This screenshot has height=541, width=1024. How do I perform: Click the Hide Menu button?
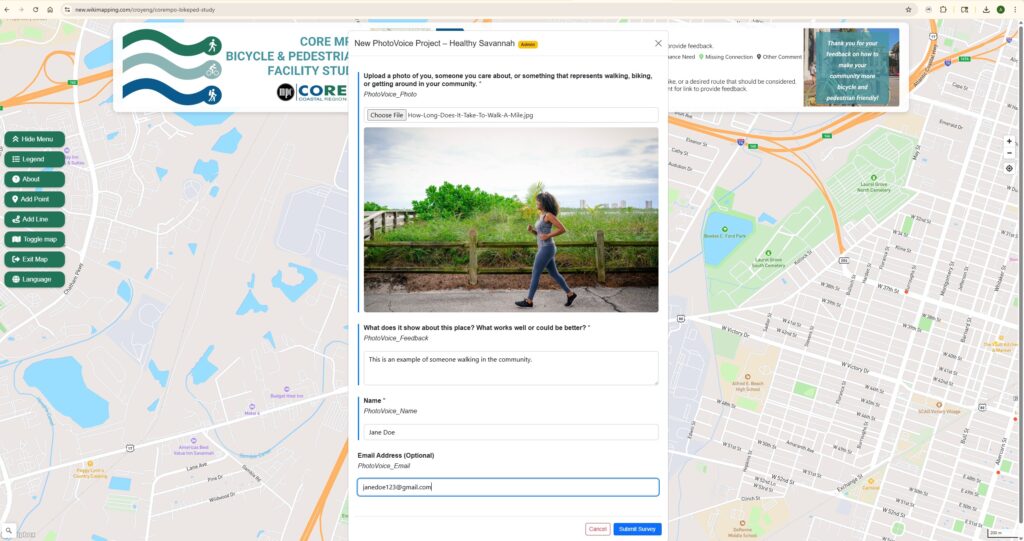(34, 139)
